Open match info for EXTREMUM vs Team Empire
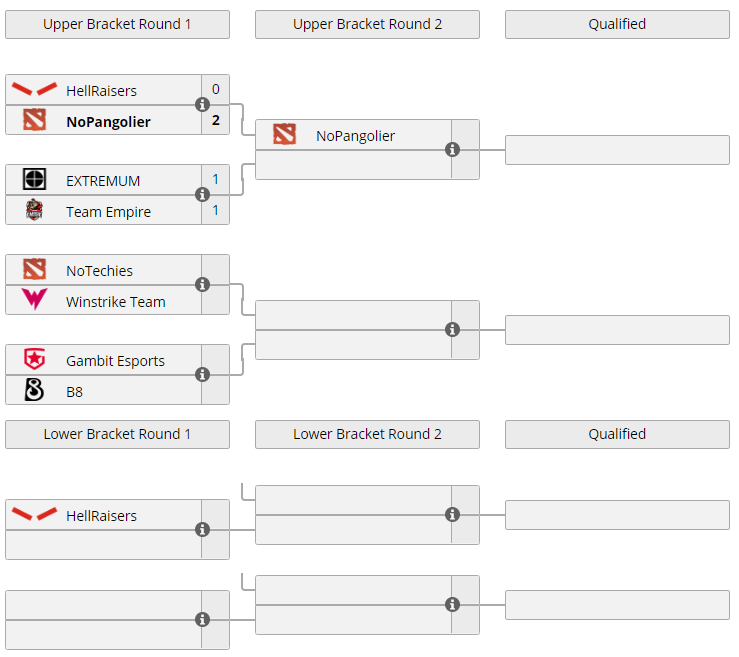This screenshot has width=739, height=657. click(x=203, y=195)
